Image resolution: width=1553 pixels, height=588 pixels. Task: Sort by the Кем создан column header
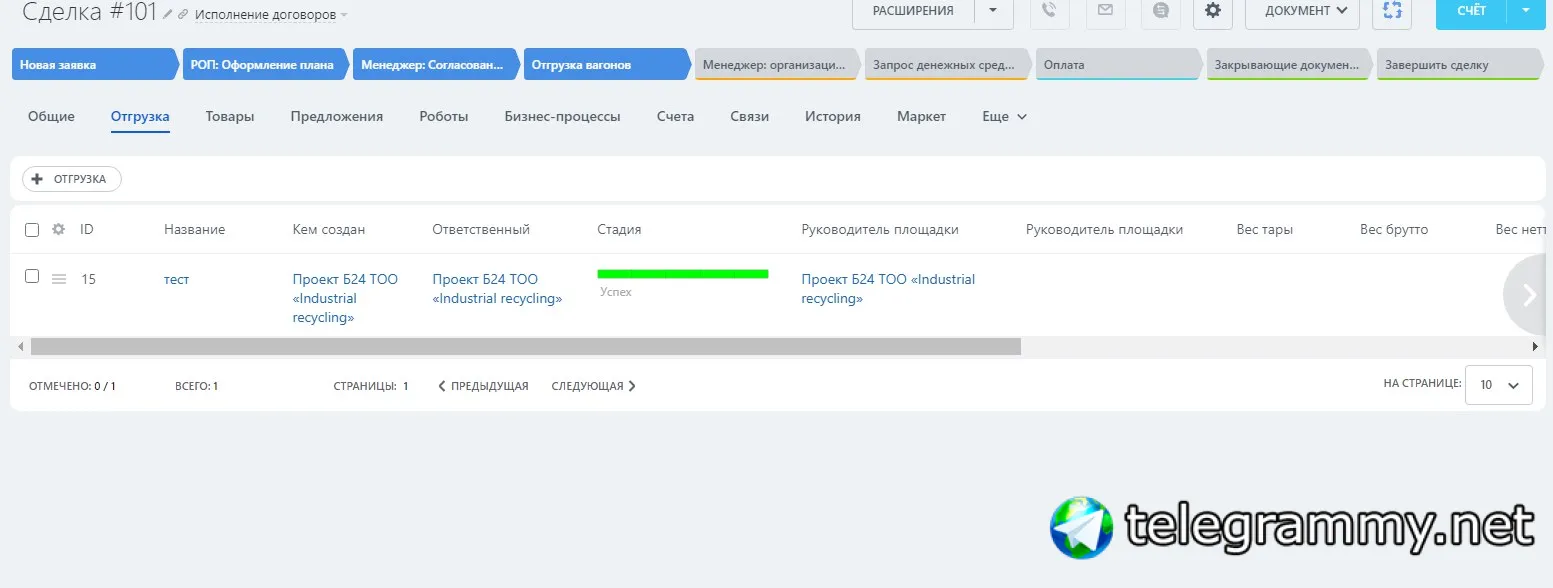[329, 229]
